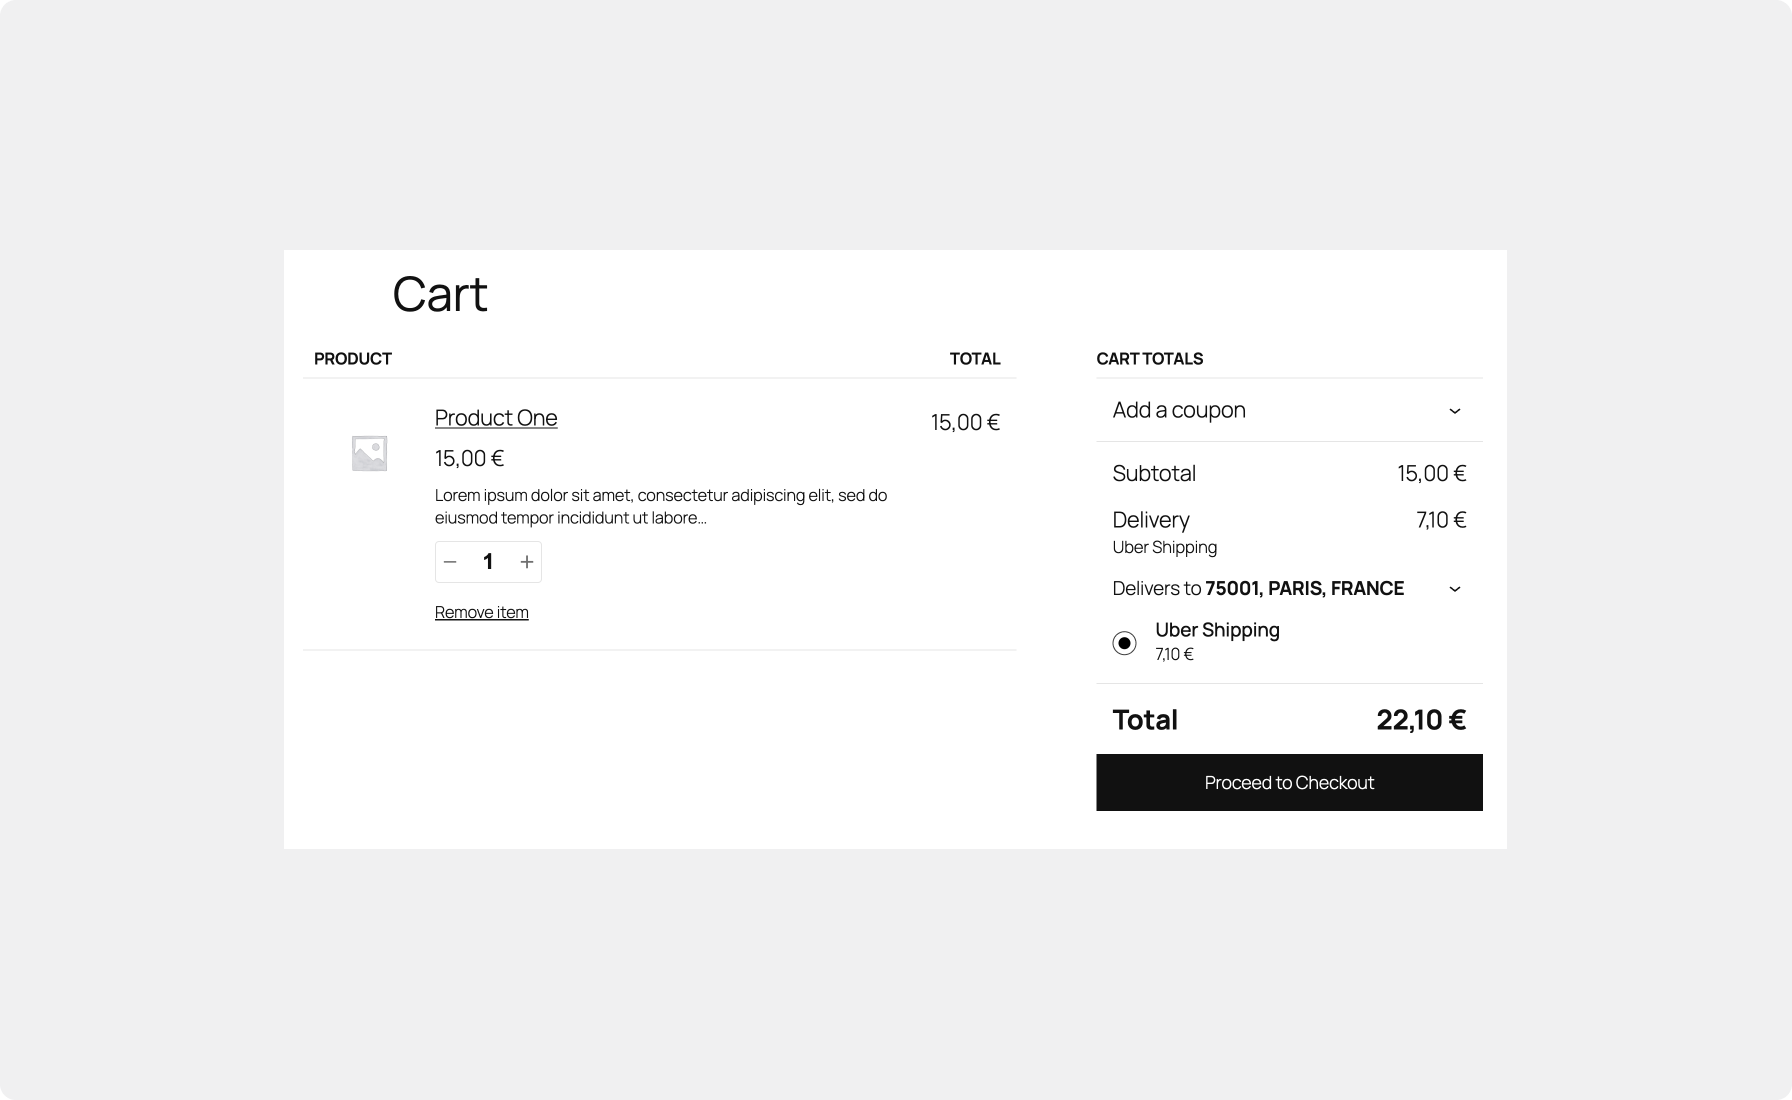Click the TOTAL column header

(x=975, y=358)
